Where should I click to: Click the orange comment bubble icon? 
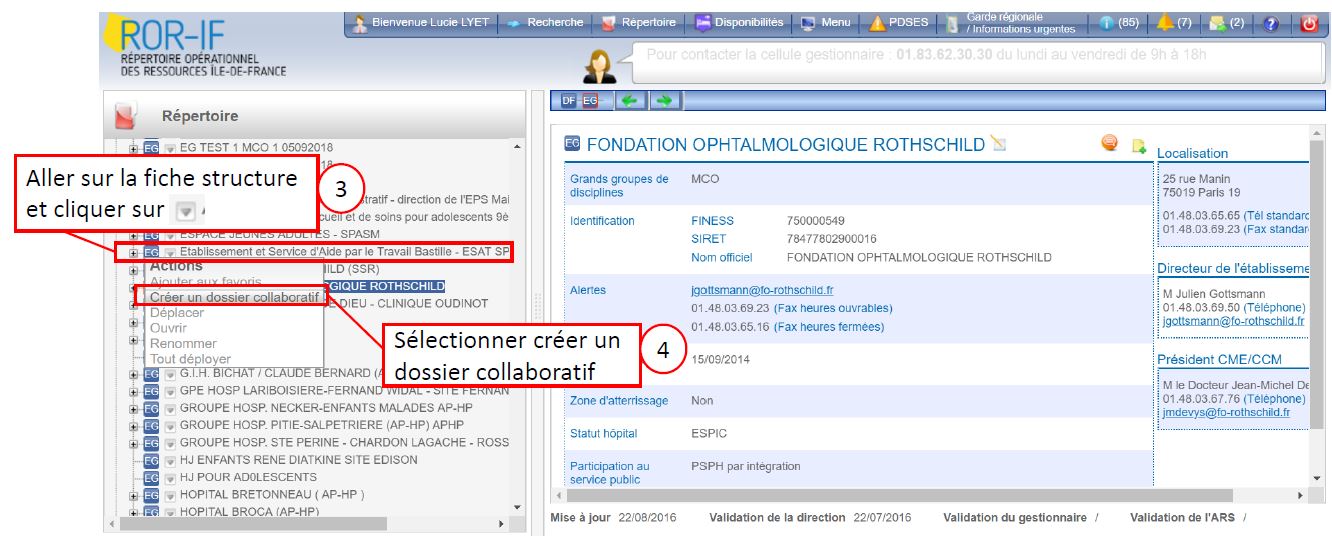pos(1109,144)
